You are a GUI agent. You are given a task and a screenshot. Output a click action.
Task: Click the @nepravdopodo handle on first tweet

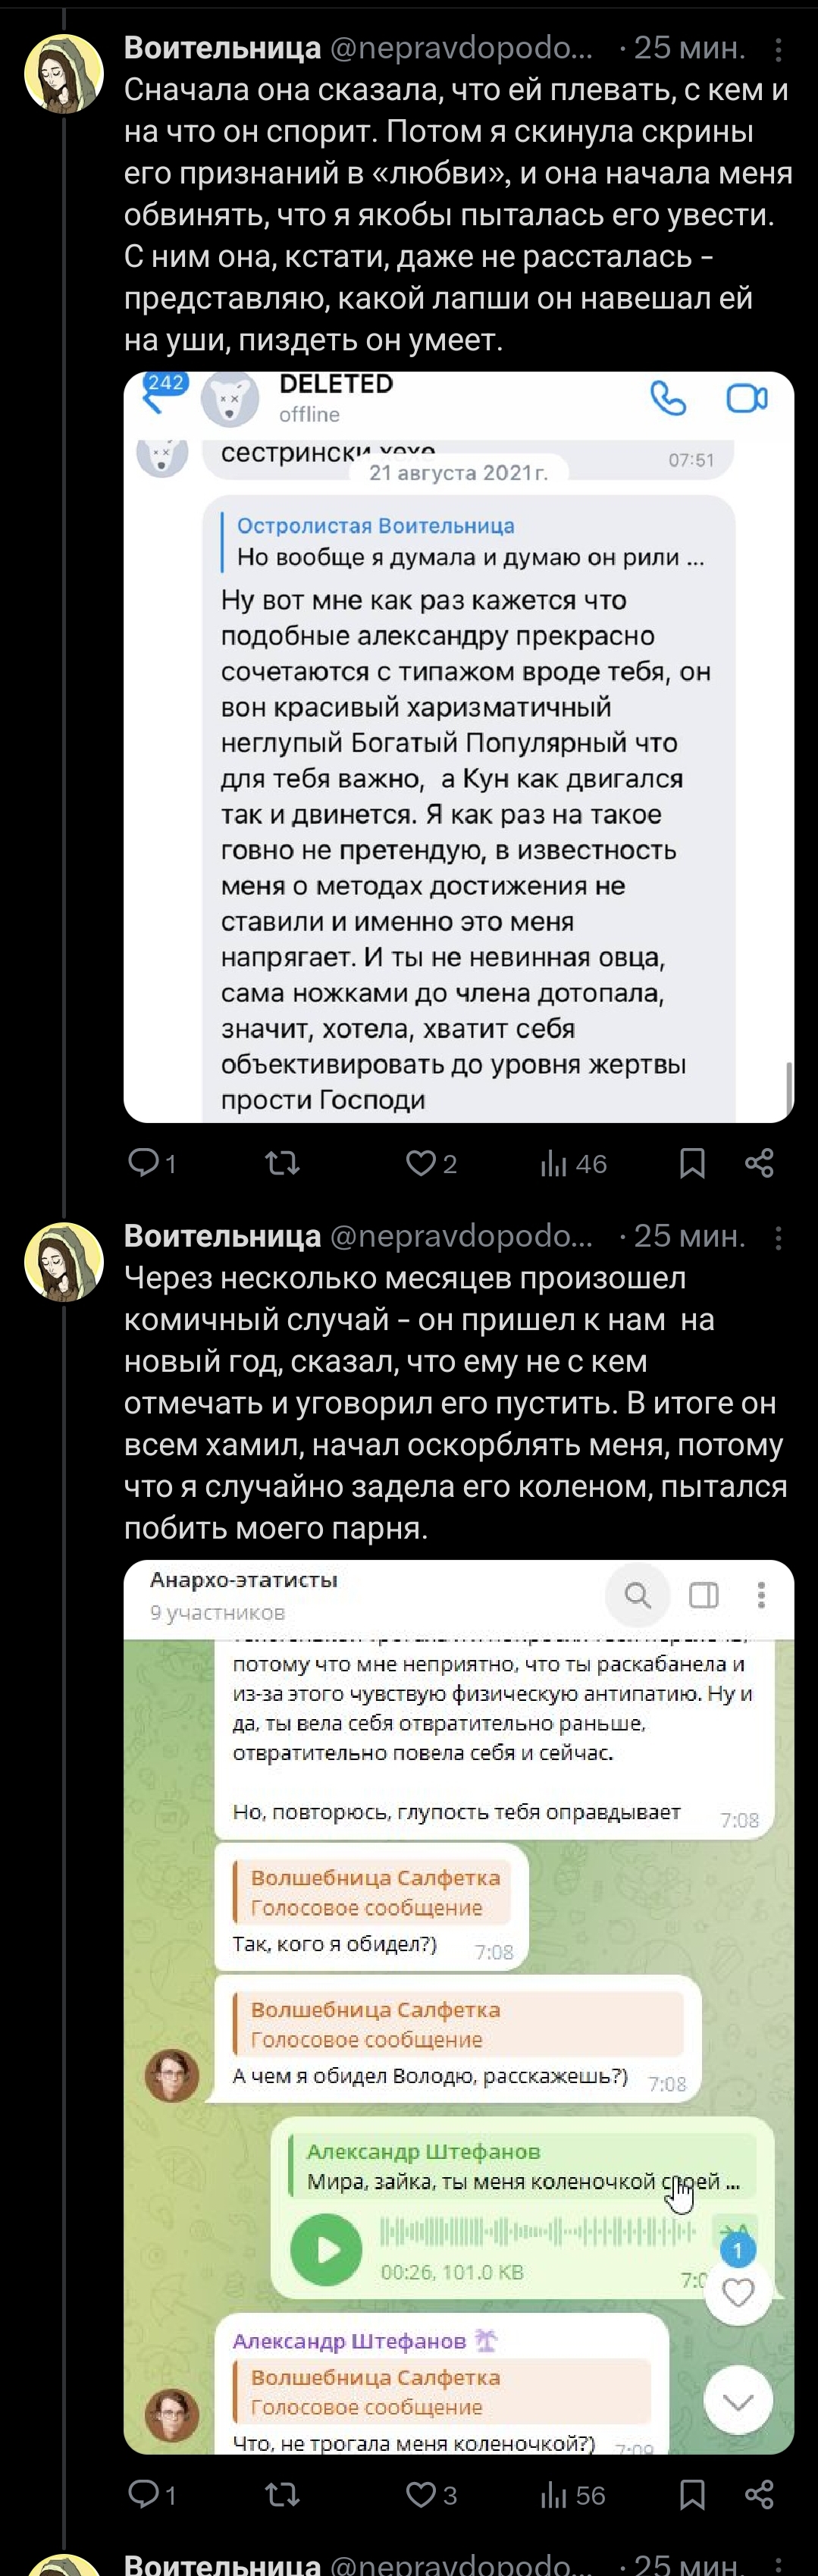461,47
